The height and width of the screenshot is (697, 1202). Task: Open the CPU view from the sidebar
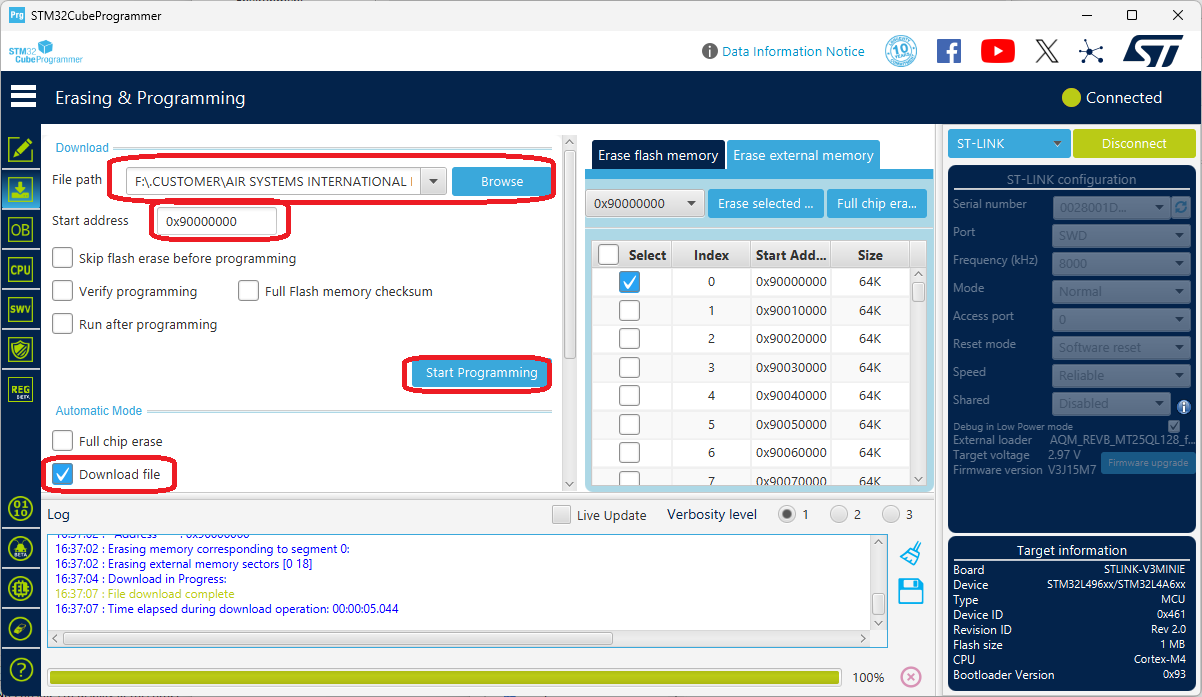click(21, 269)
